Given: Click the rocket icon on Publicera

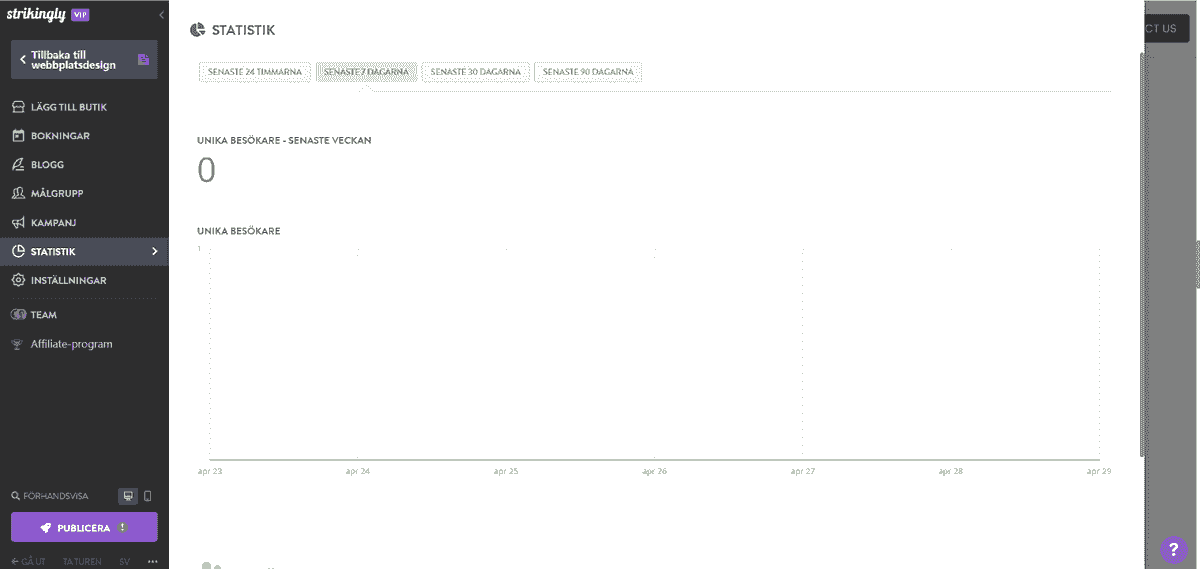Looking at the screenshot, I should tap(46, 527).
